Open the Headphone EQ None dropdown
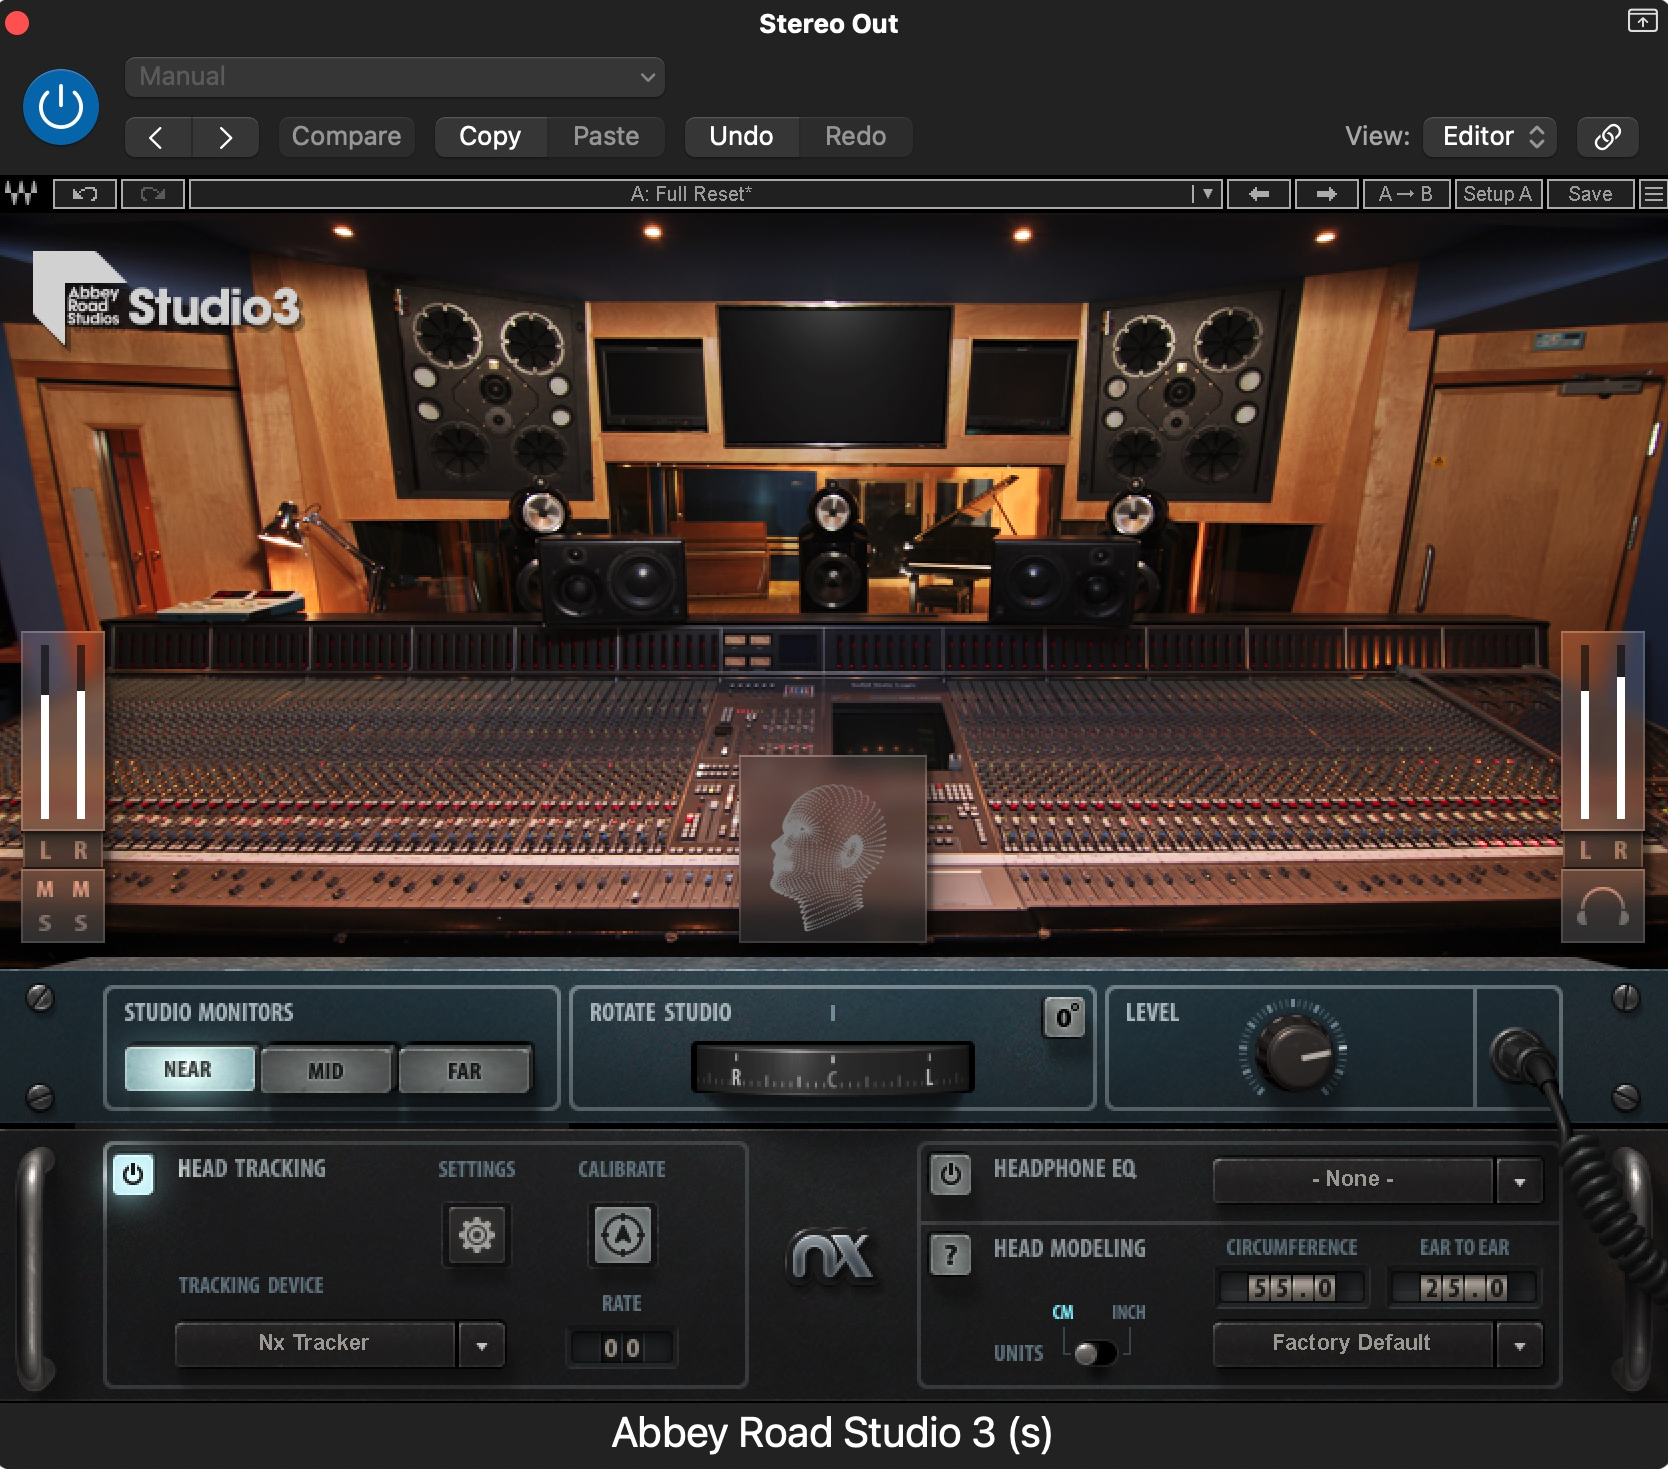This screenshot has height=1469, width=1668. [x=1519, y=1180]
